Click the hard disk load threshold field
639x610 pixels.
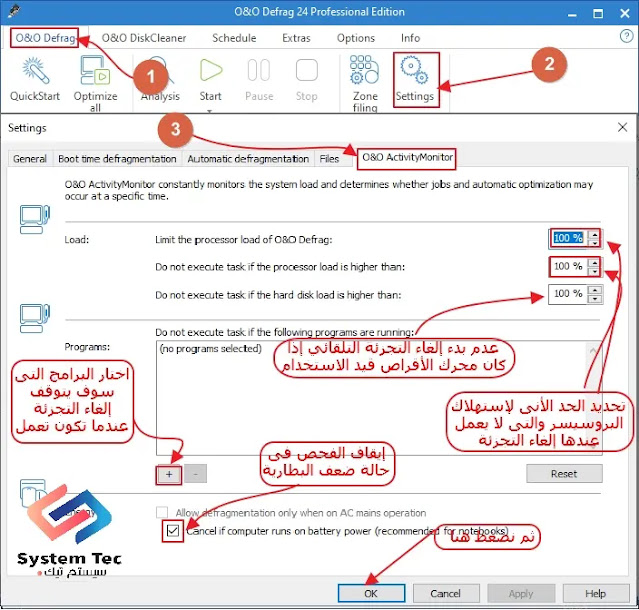click(568, 294)
